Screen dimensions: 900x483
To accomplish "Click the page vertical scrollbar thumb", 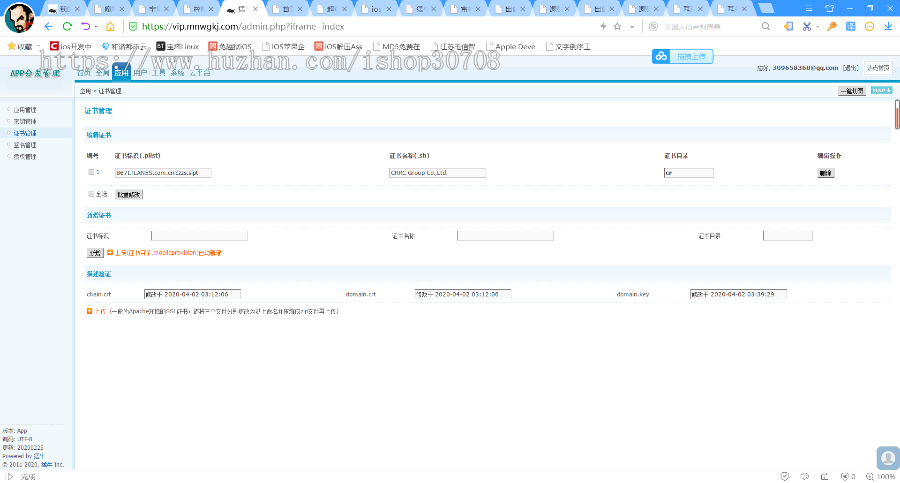I will pos(897,114).
